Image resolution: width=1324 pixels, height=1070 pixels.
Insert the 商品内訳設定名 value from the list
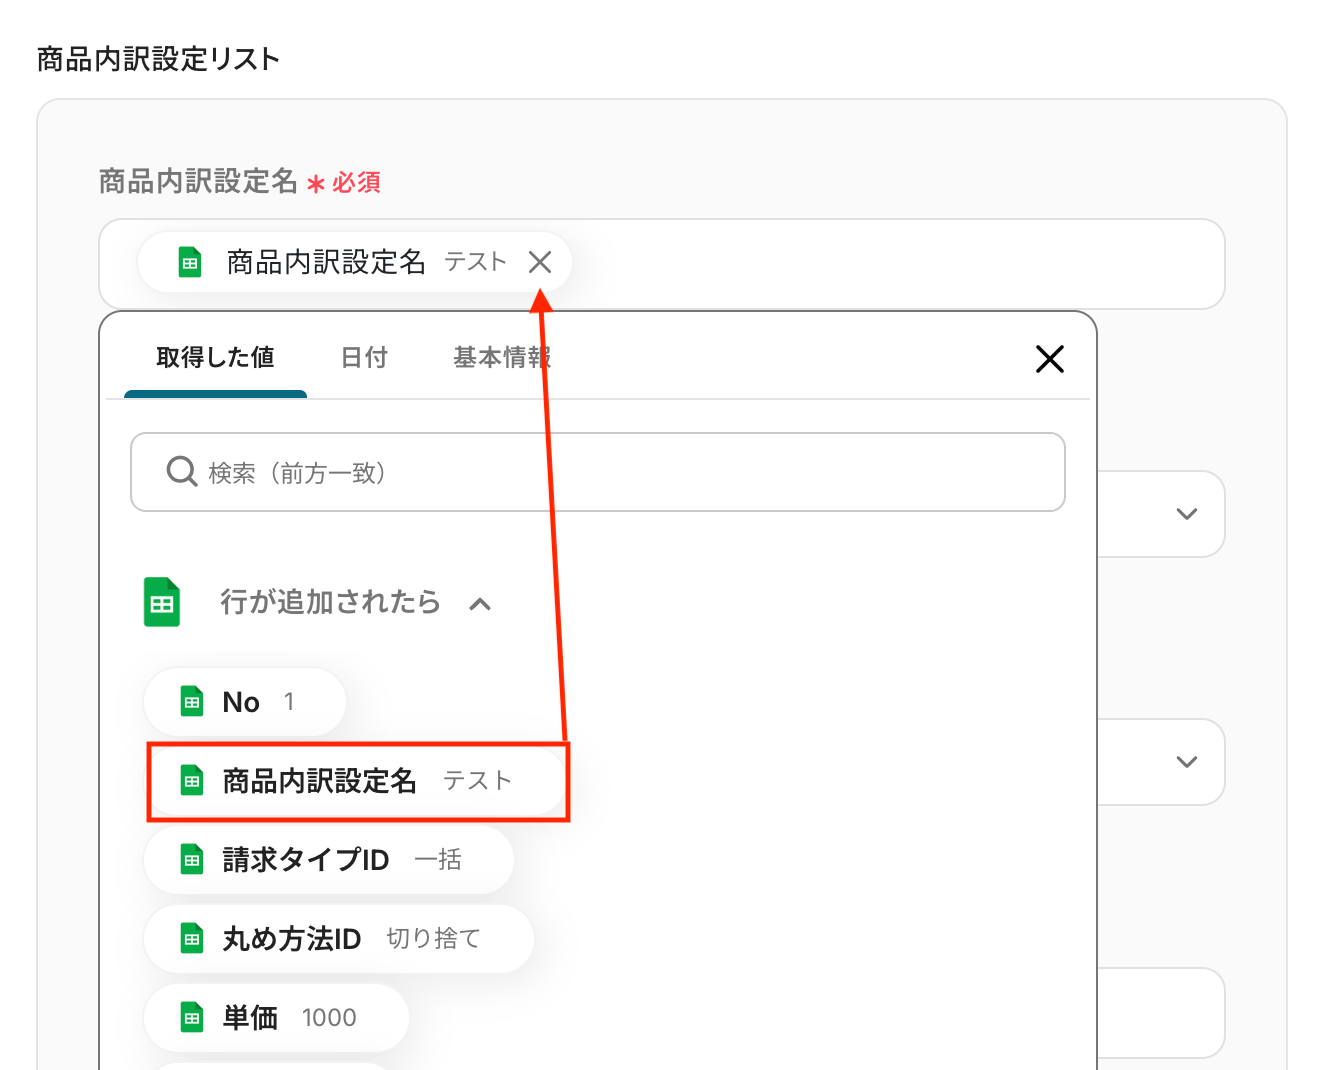tap(357, 781)
